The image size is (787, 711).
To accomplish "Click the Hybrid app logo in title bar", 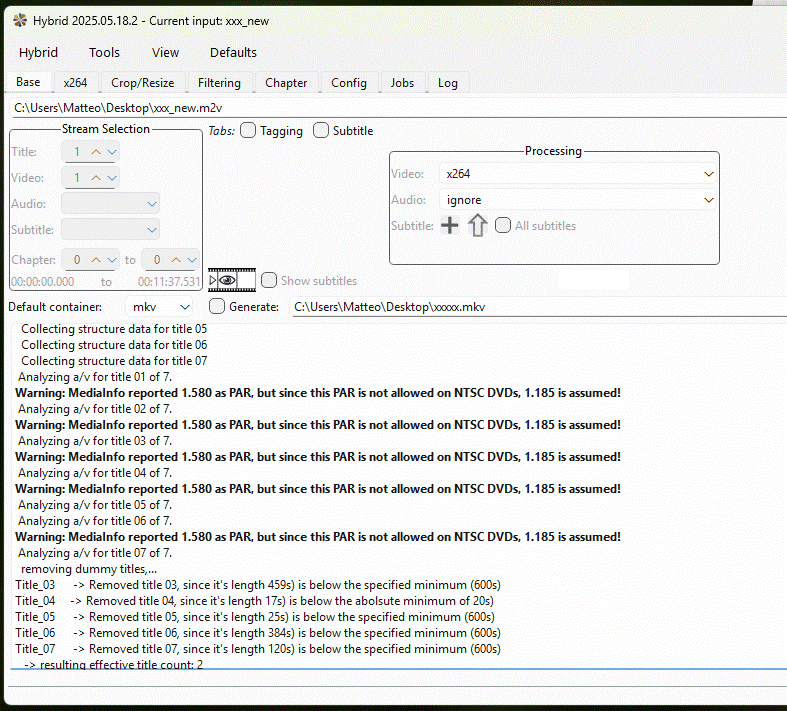I will pyautogui.click(x=13, y=21).
